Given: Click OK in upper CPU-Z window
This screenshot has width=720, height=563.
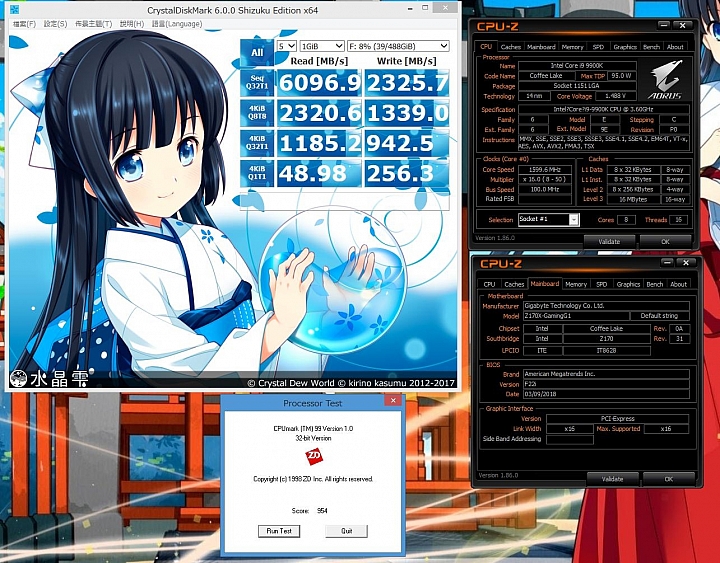Looking at the screenshot, I should pyautogui.click(x=665, y=242).
